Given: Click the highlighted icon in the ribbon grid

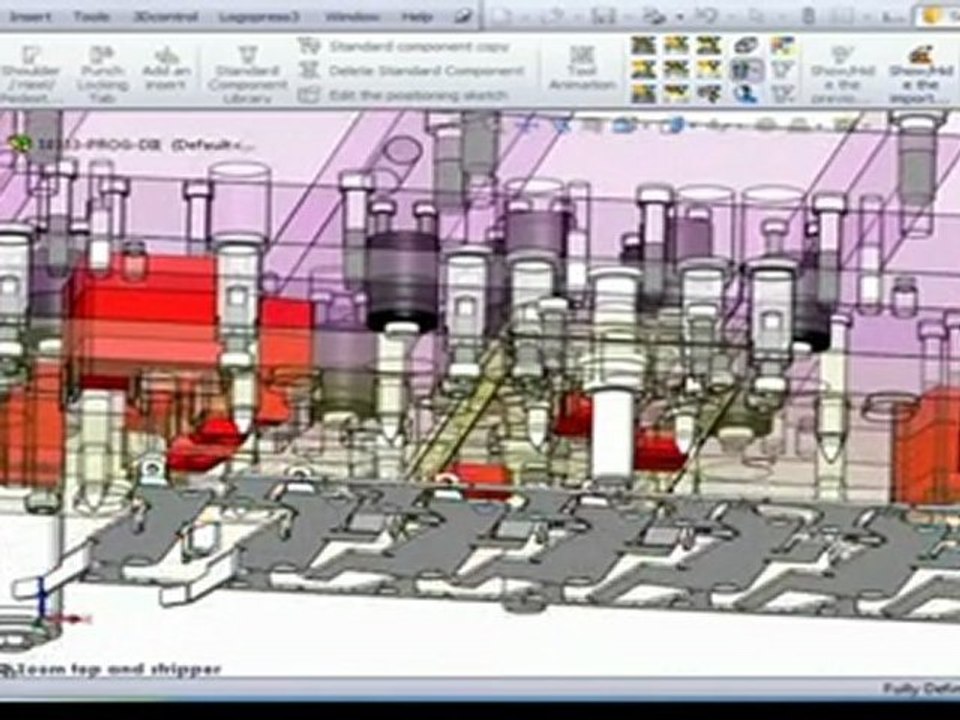Looking at the screenshot, I should click(x=746, y=70).
